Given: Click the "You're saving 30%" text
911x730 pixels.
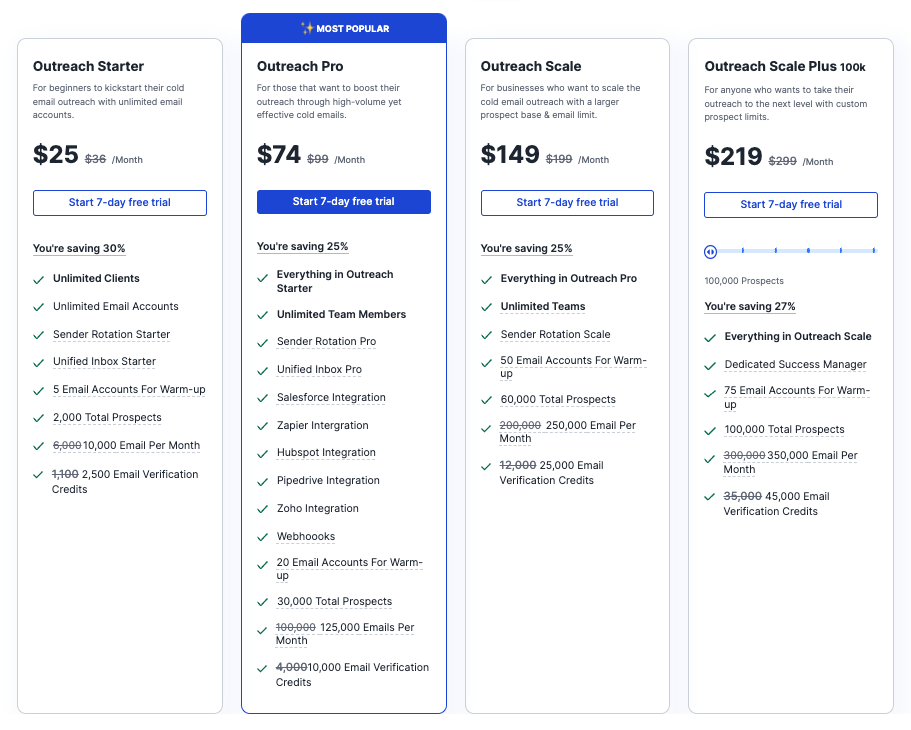Looking at the screenshot, I should 79,249.
